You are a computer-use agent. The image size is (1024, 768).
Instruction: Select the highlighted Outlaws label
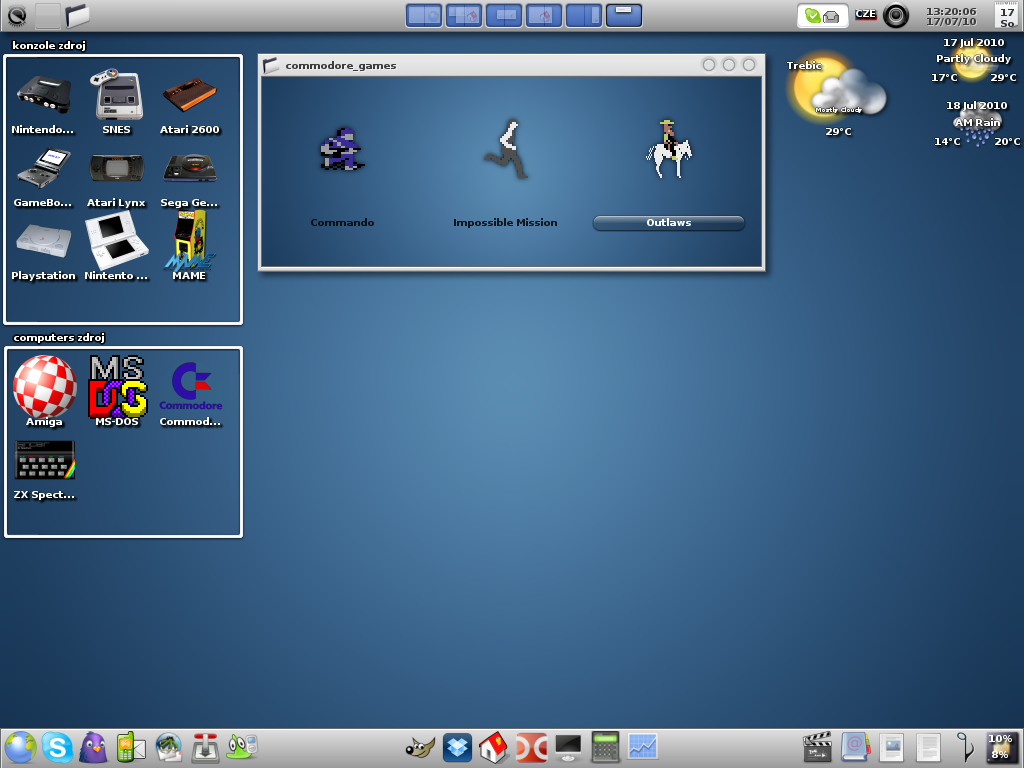click(x=669, y=223)
